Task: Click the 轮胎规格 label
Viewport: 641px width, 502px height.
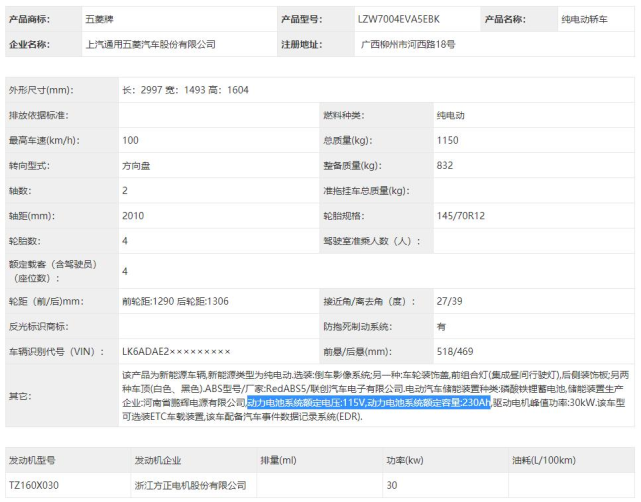Action: pos(344,216)
